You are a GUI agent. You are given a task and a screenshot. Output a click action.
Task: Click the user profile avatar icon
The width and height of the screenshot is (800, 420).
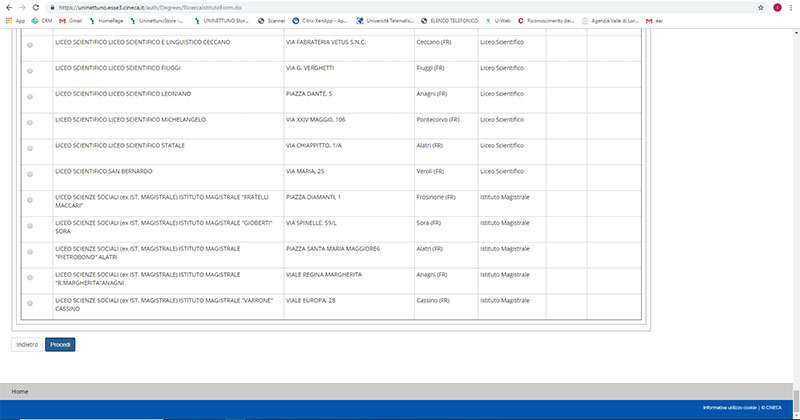point(777,7)
